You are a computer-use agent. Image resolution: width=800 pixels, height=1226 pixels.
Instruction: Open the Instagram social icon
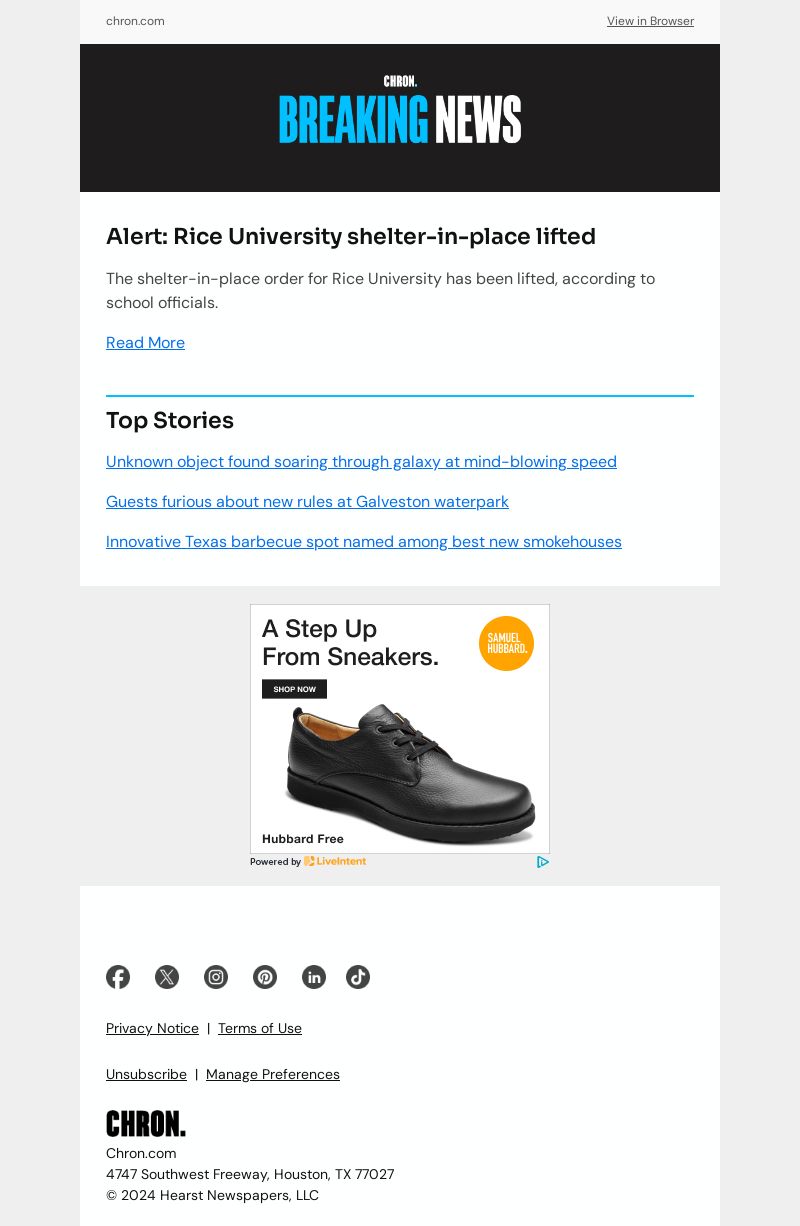pyautogui.click(x=216, y=977)
